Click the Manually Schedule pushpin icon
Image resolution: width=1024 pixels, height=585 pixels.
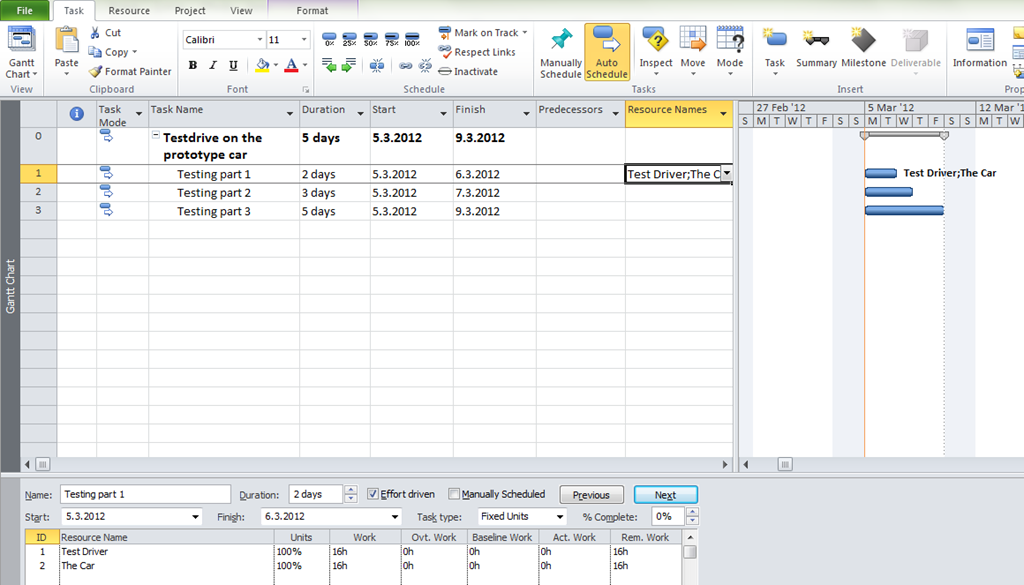560,41
